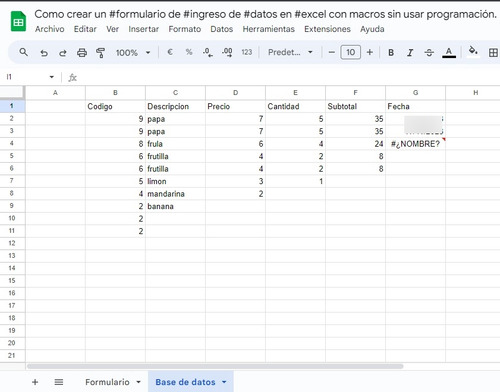The height and width of the screenshot is (392, 500).
Task: Open the fill color picker
Action: tap(473, 51)
